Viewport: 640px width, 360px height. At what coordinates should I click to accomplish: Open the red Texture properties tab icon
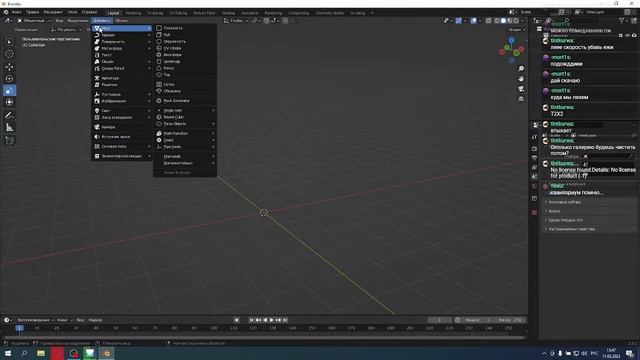(534, 213)
